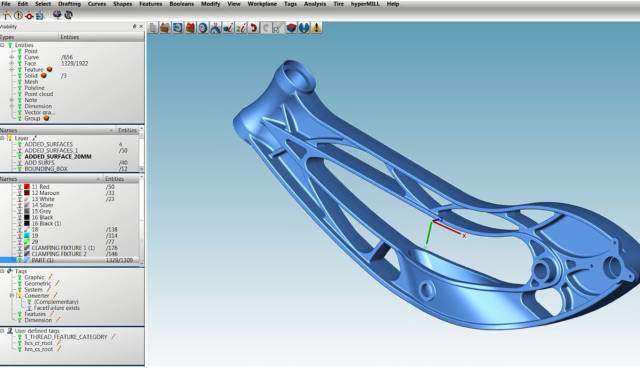
Task: Toggle the visibility filter for Point entities
Action: tap(19, 51)
